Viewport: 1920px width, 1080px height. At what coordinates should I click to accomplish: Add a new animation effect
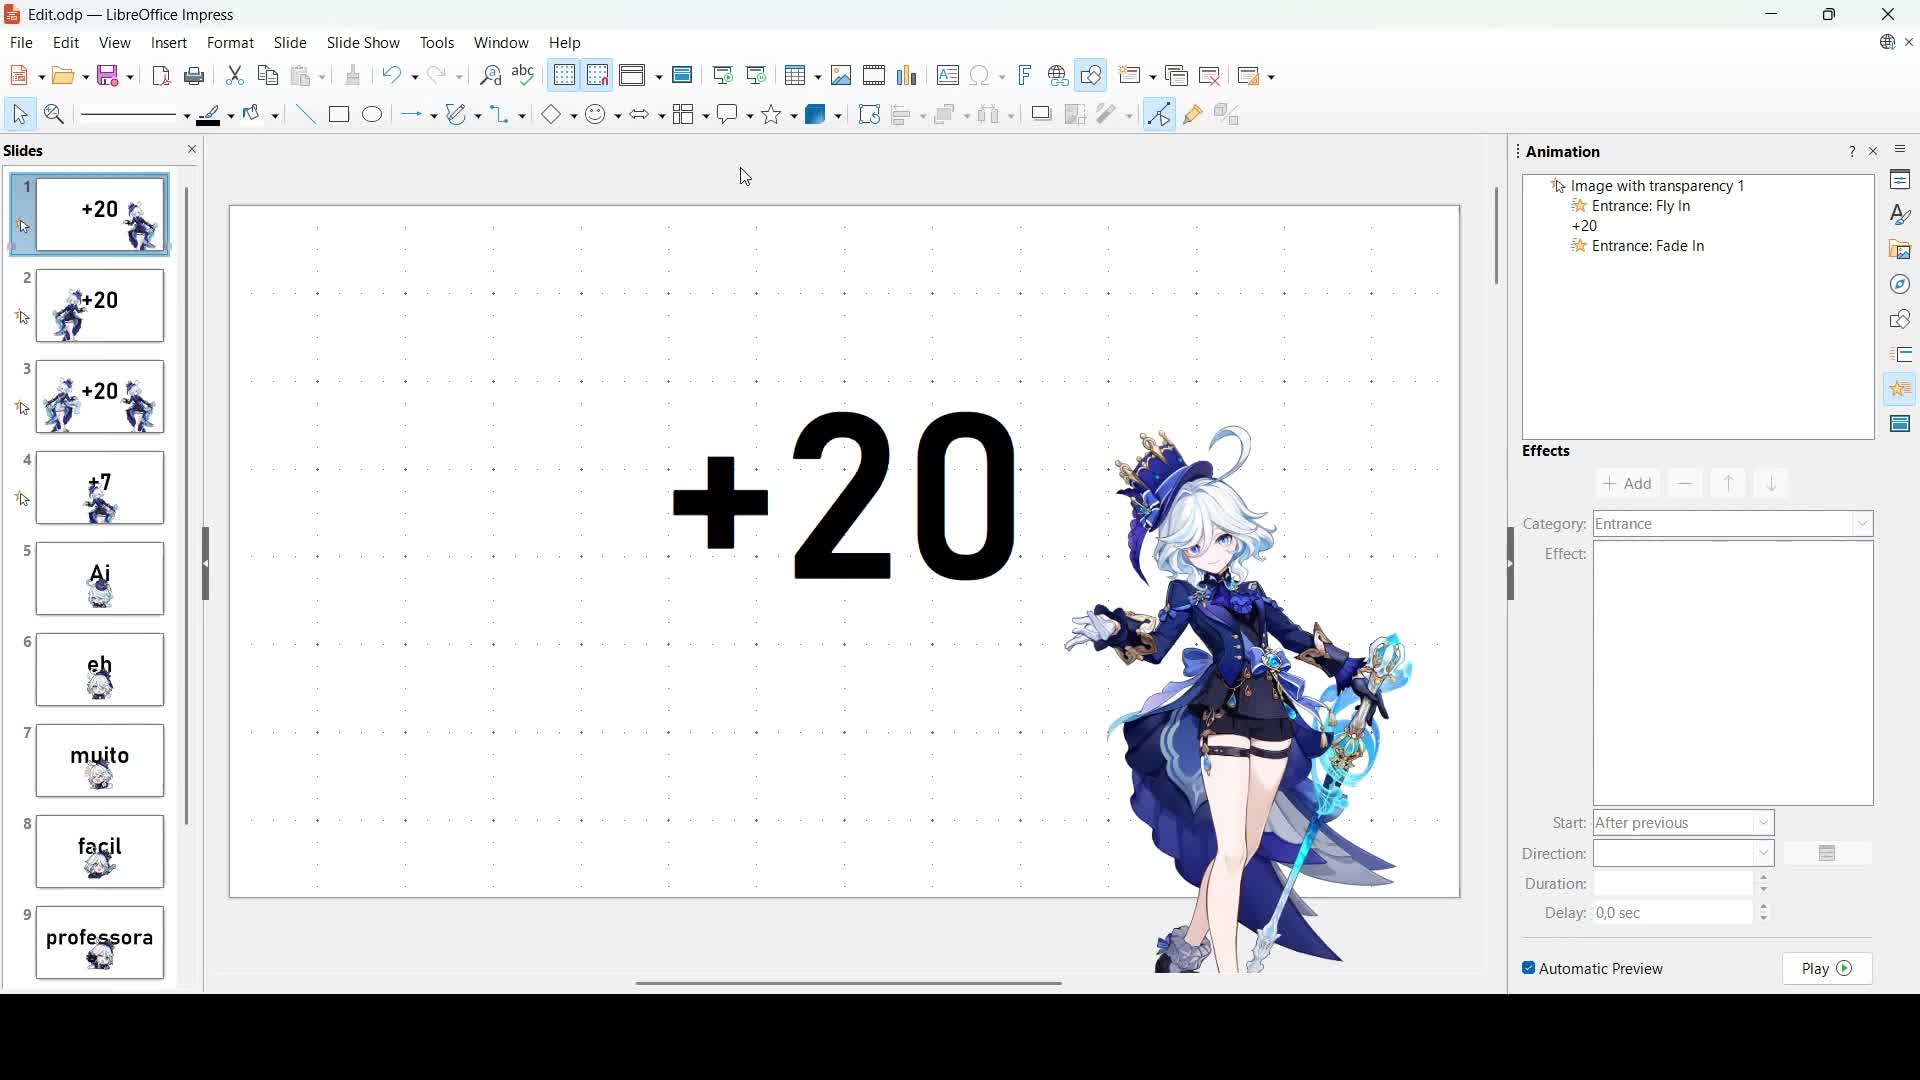point(1629,485)
